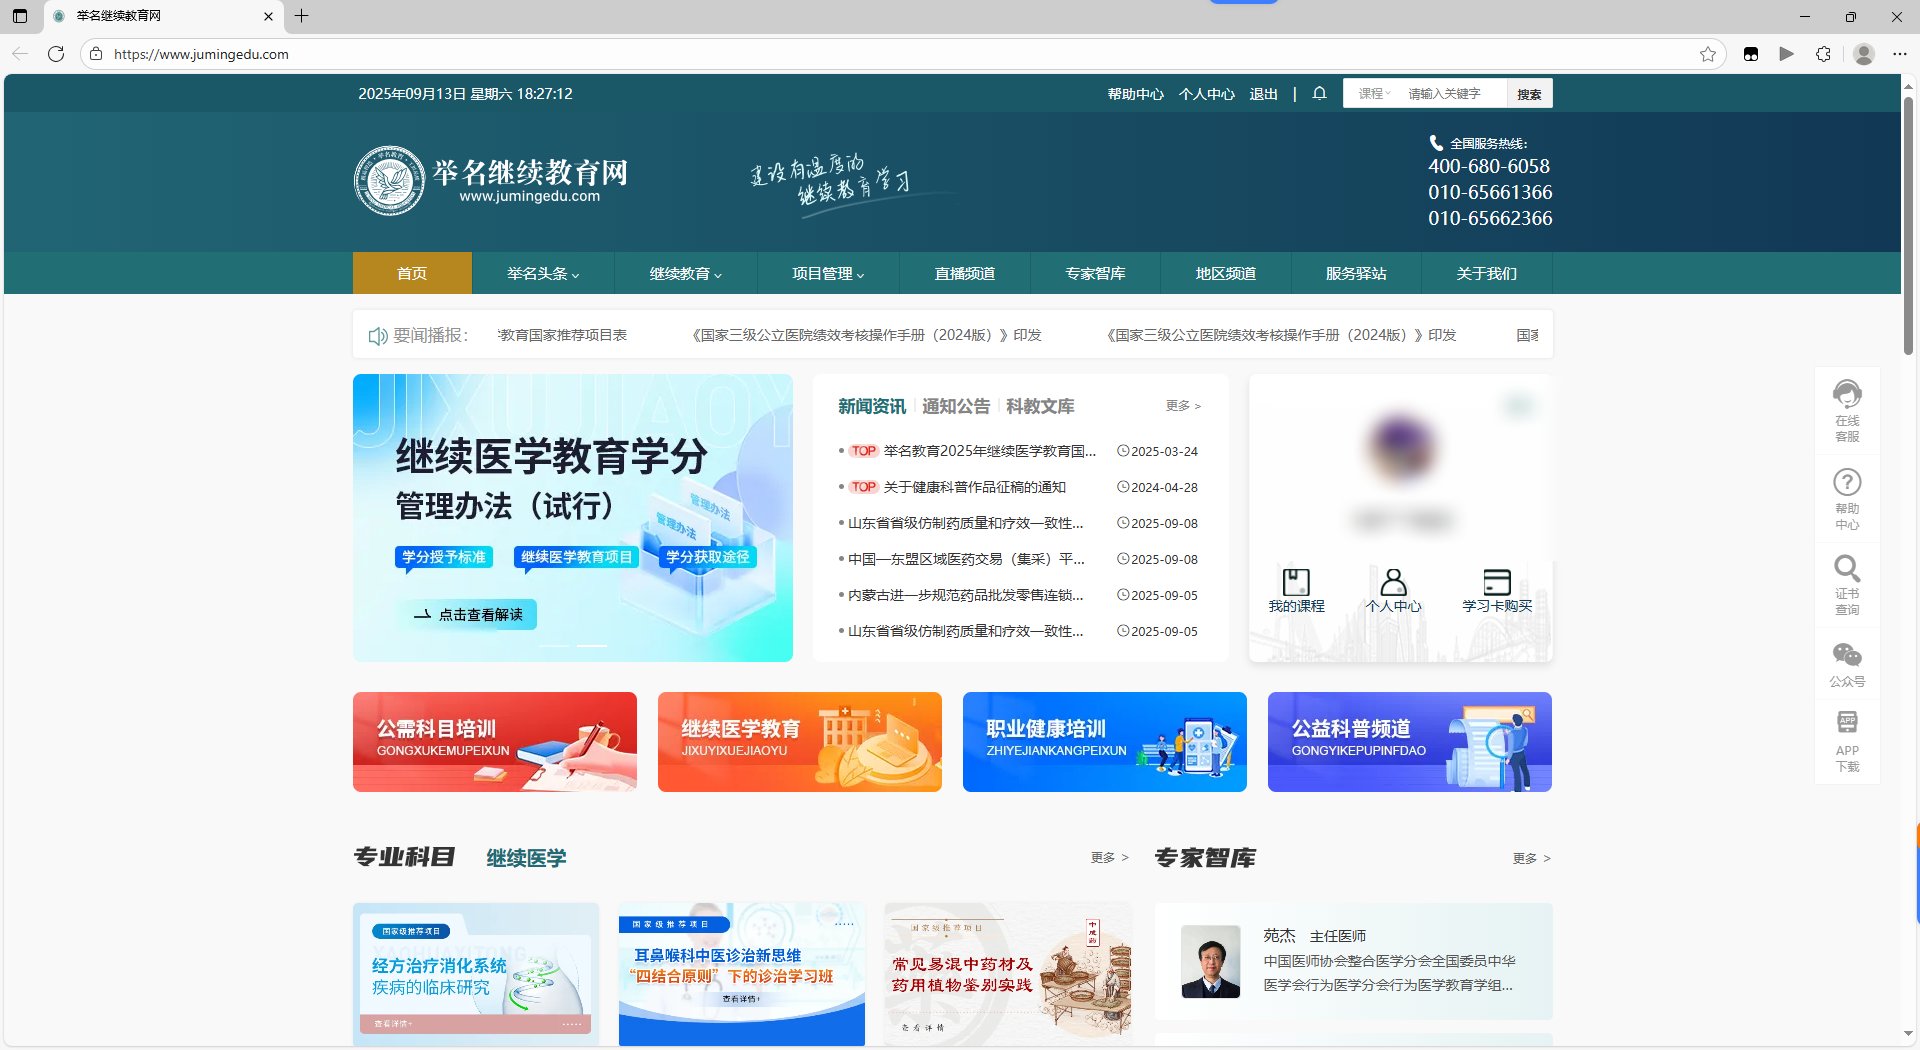
Task: Select the 继续医学 subject tab
Action: [526, 858]
